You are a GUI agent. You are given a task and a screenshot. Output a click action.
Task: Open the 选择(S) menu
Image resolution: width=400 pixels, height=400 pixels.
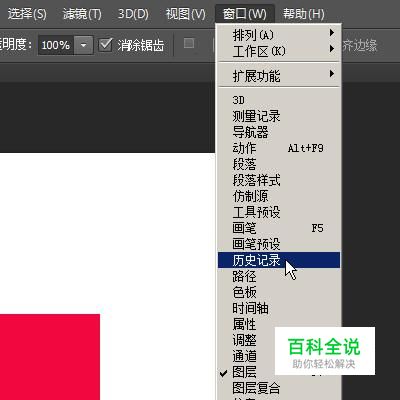click(27, 14)
